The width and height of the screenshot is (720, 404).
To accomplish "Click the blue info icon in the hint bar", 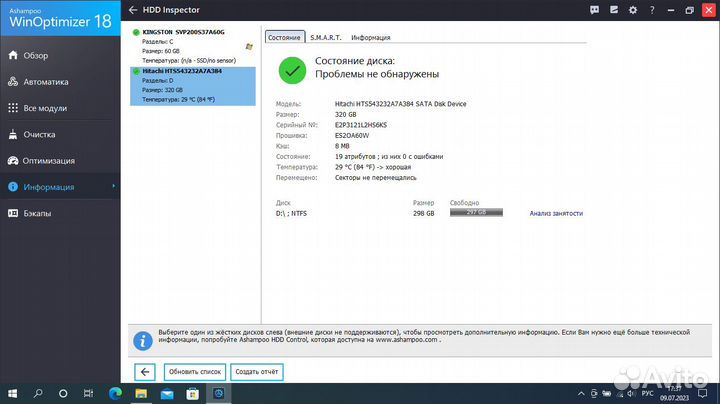I will (x=143, y=341).
